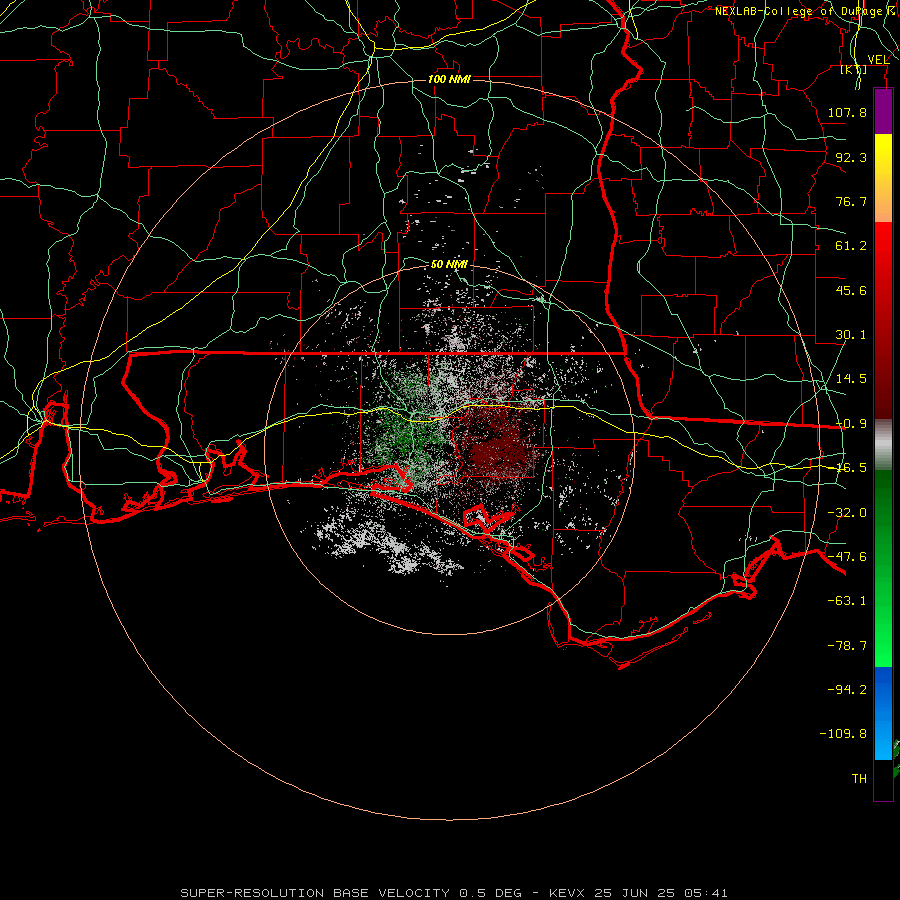Click the -16.5 velocity scale value
Screen dimensions: 900x900
851,468
